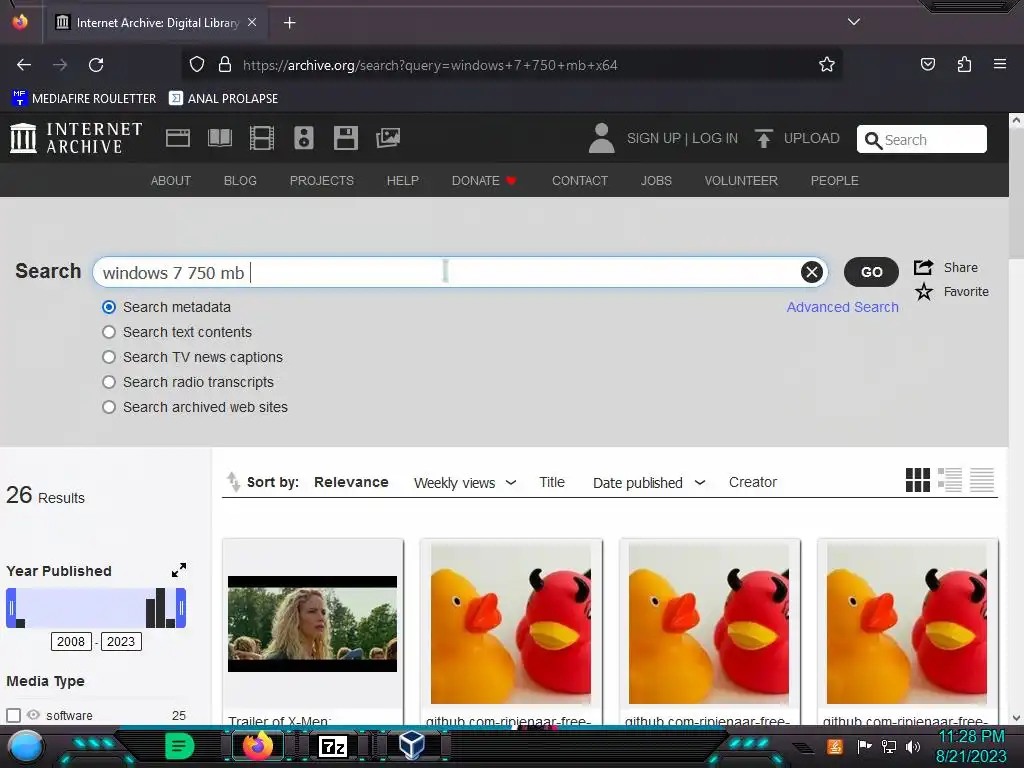Select Search archived web sites option
This screenshot has height=768, width=1024.
click(x=109, y=407)
